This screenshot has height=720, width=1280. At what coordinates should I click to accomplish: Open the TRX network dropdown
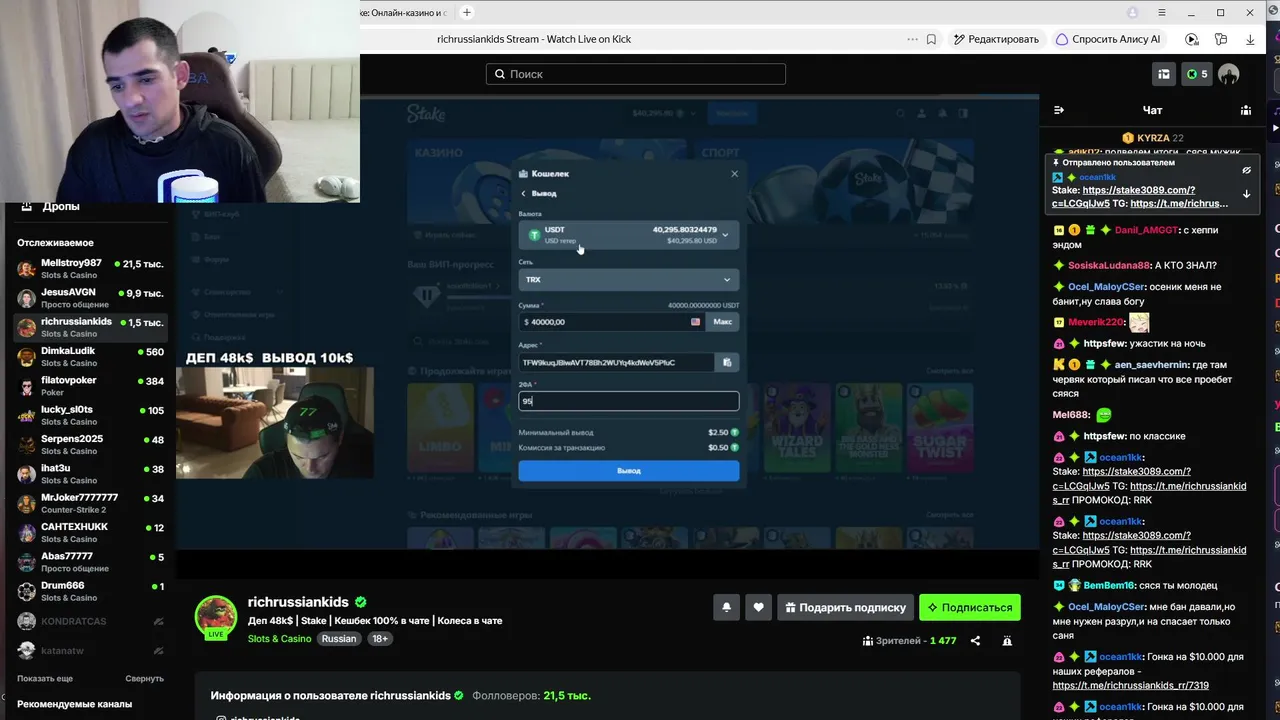(629, 280)
